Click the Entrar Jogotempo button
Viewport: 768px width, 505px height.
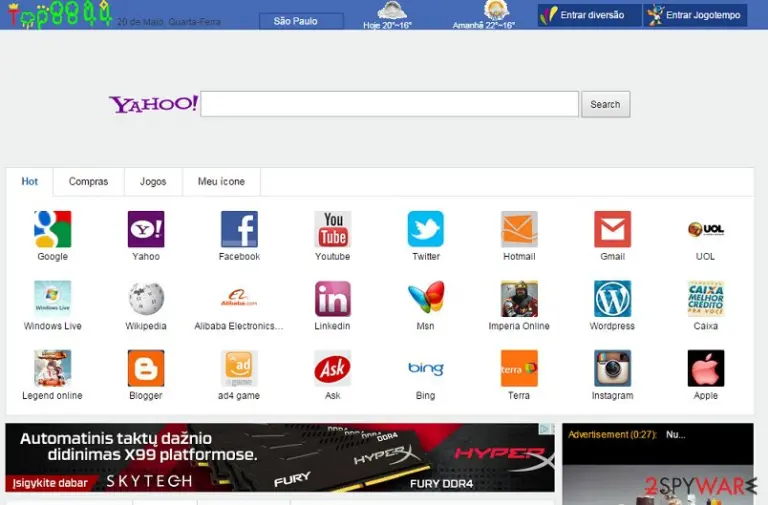(695, 15)
